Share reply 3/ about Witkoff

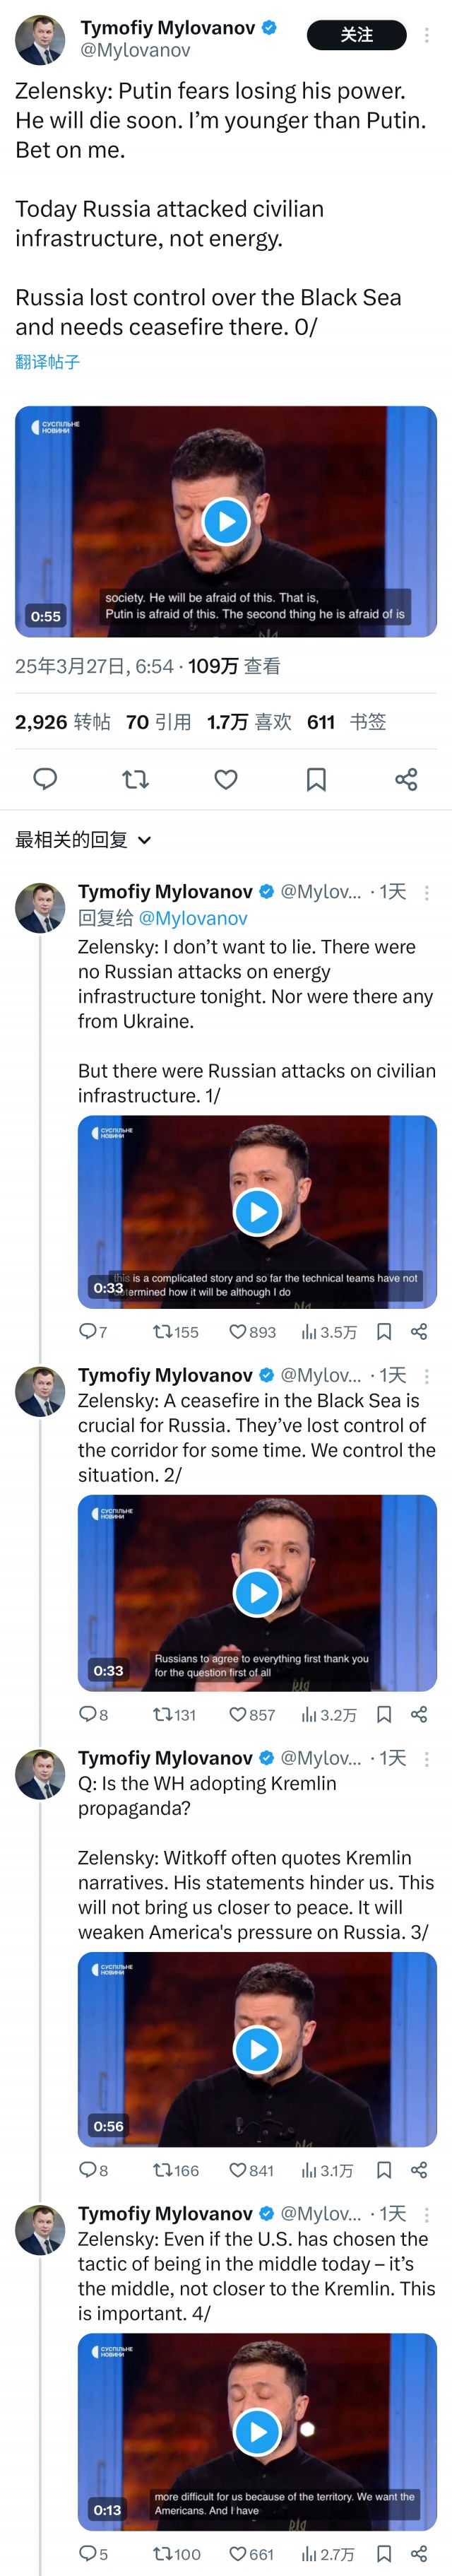(419, 2170)
